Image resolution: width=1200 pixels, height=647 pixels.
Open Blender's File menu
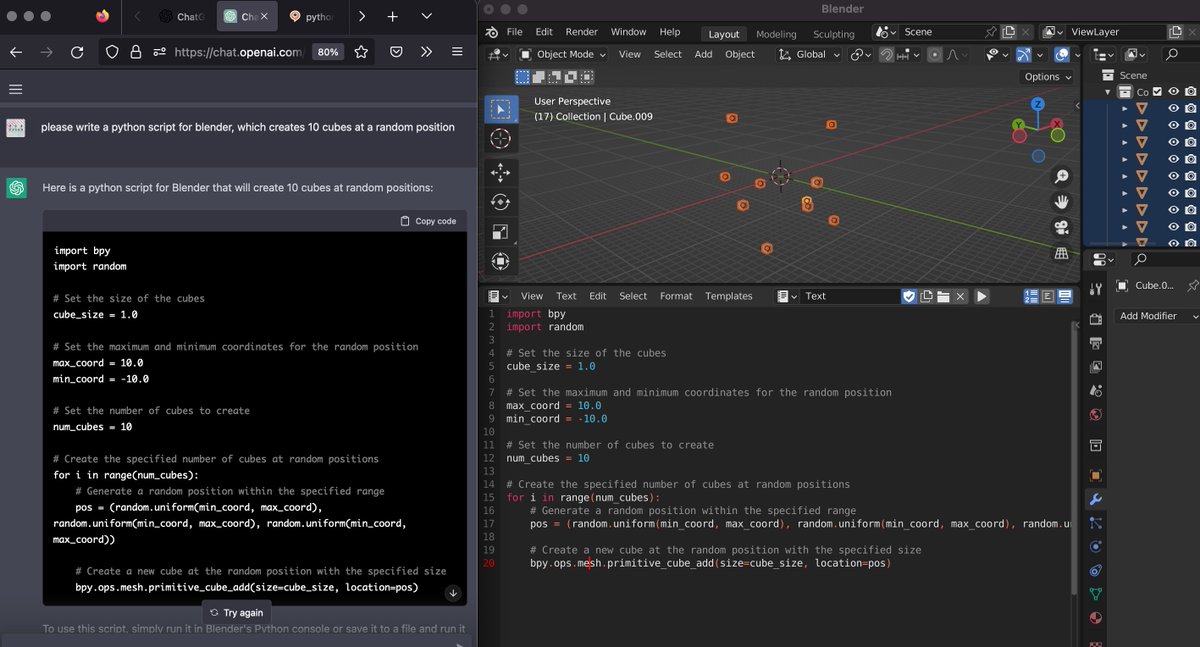[514, 32]
